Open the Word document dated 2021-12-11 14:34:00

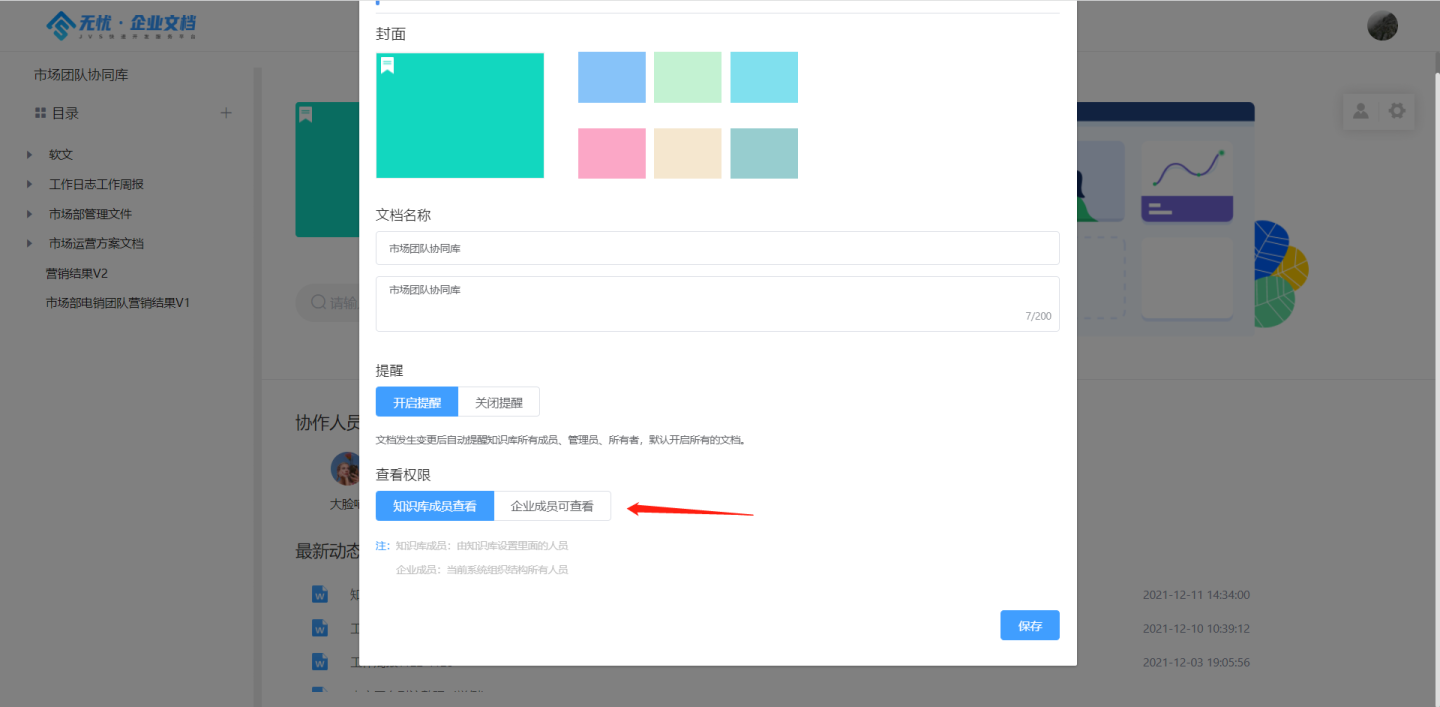click(320, 595)
